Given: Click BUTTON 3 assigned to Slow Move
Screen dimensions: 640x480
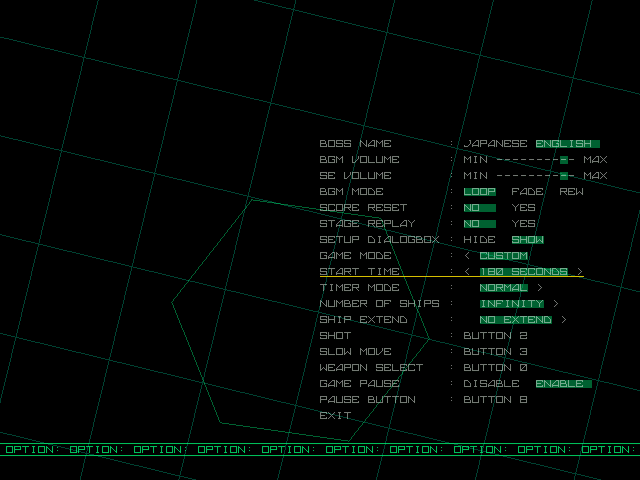Looking at the screenshot, I should [495, 352].
